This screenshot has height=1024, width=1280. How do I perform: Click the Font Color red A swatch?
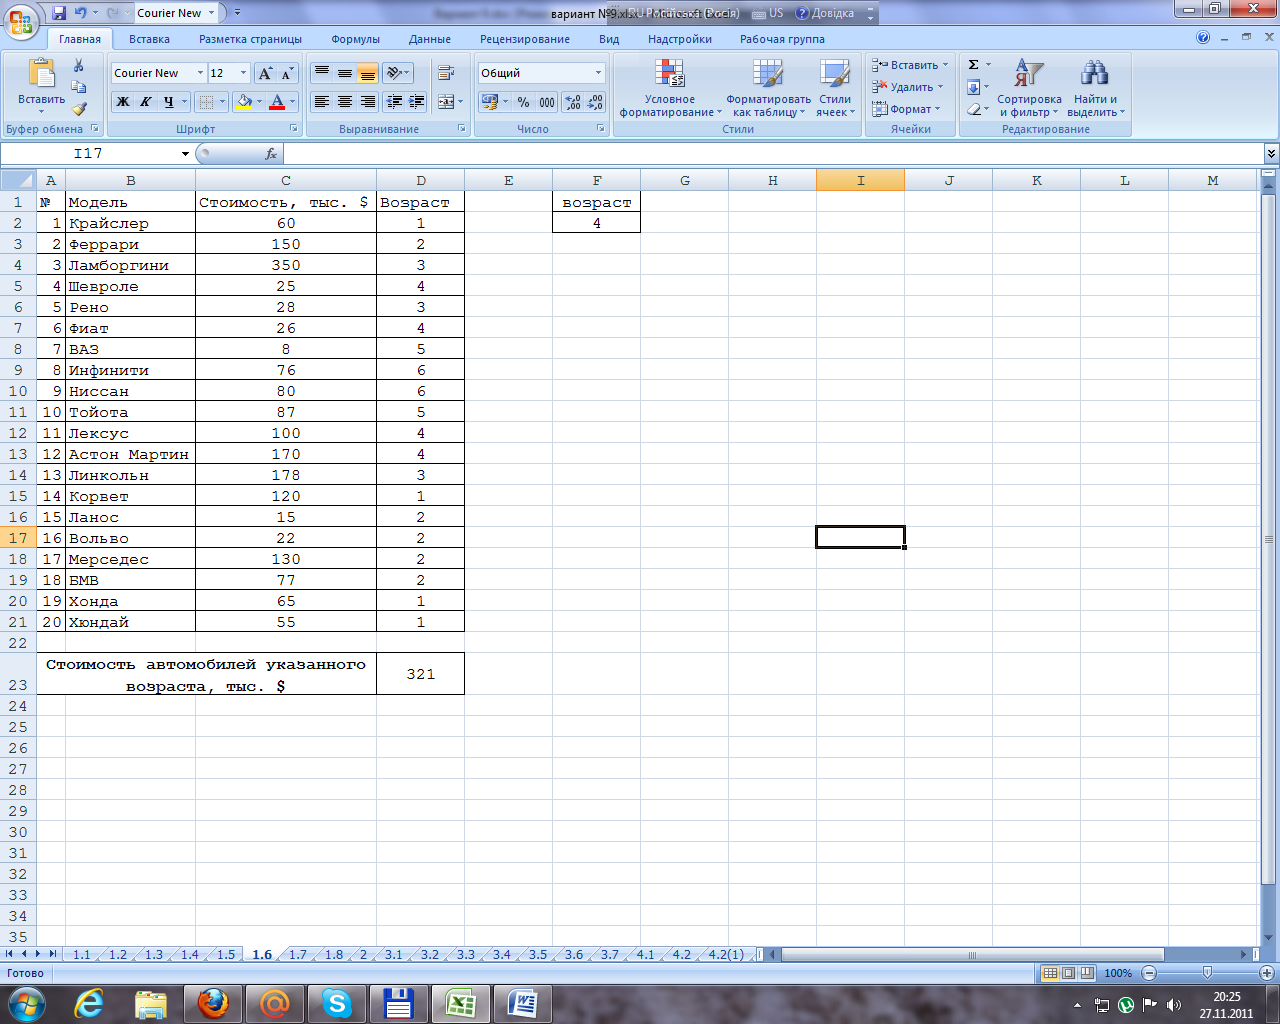pos(277,102)
